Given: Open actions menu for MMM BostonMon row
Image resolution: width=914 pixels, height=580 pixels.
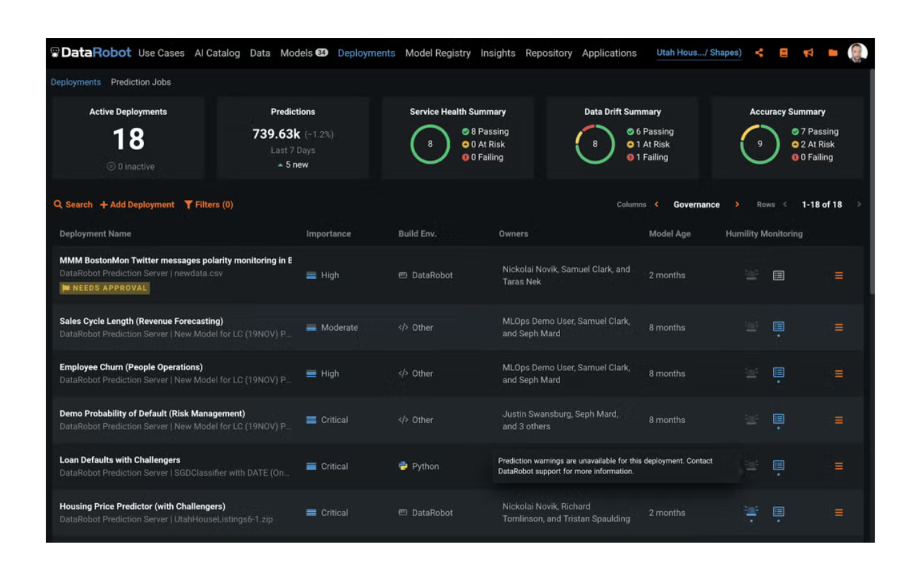Looking at the screenshot, I should coord(839,275).
